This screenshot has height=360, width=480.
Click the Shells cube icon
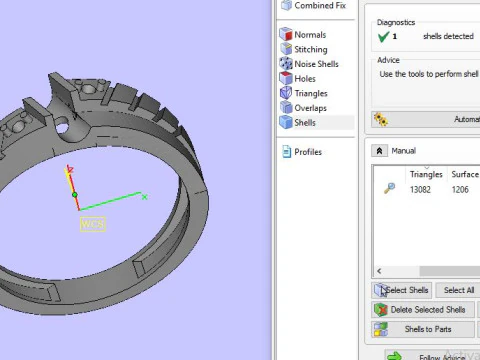point(286,122)
